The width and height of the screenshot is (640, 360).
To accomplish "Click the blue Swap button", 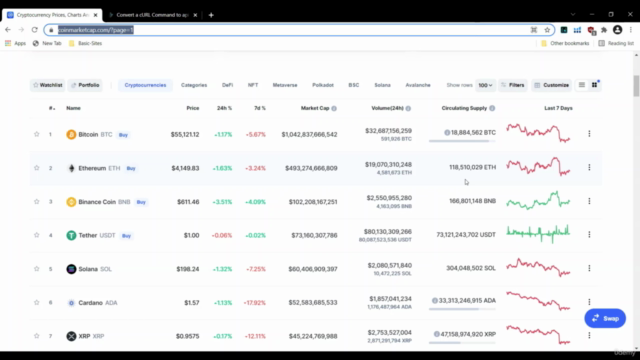I will (605, 318).
